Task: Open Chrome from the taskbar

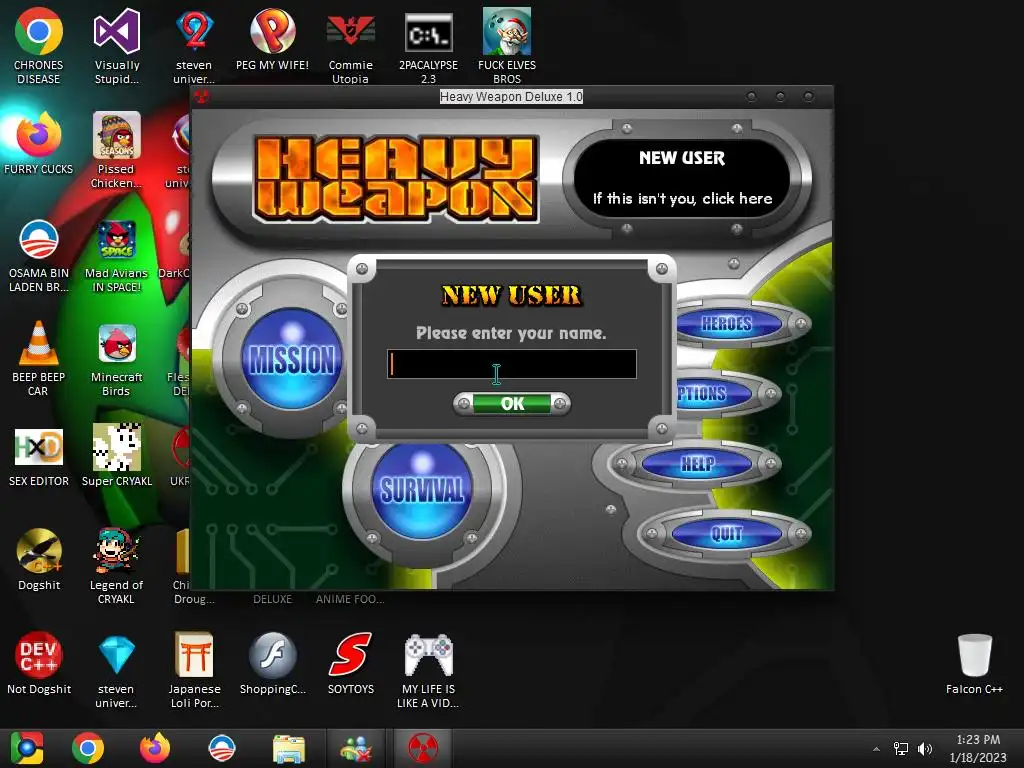Action: coord(88,748)
